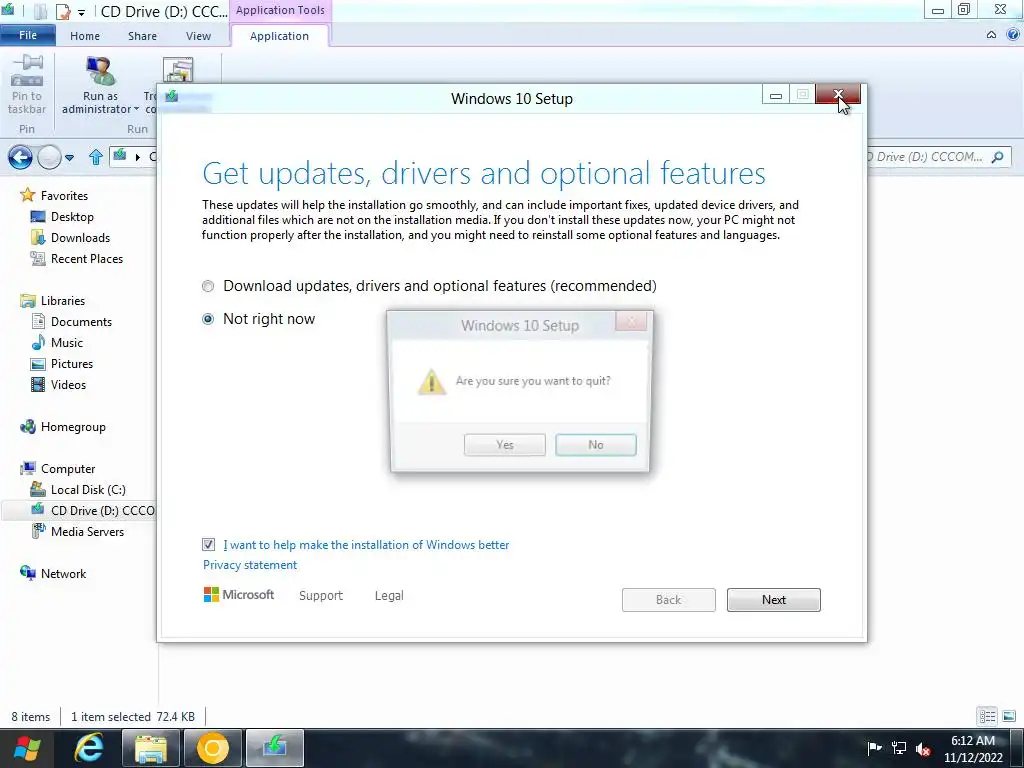The width and height of the screenshot is (1024, 768).
Task: Open the Support link in Setup
Action: tap(321, 596)
